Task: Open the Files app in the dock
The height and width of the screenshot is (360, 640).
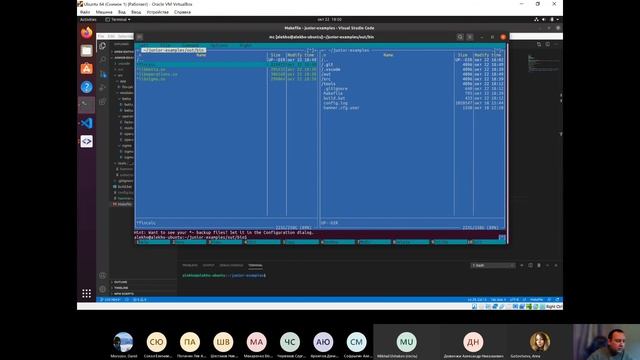Action: [87, 51]
